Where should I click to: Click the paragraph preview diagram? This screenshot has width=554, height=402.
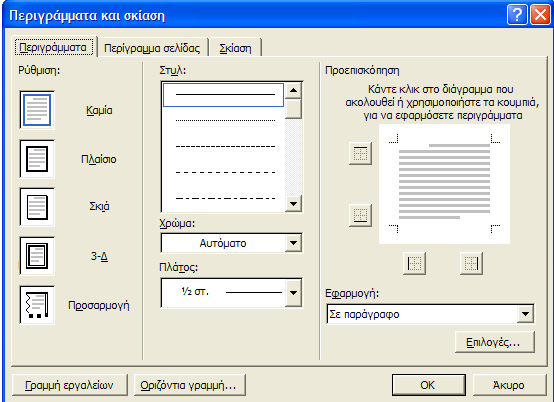(x=444, y=184)
